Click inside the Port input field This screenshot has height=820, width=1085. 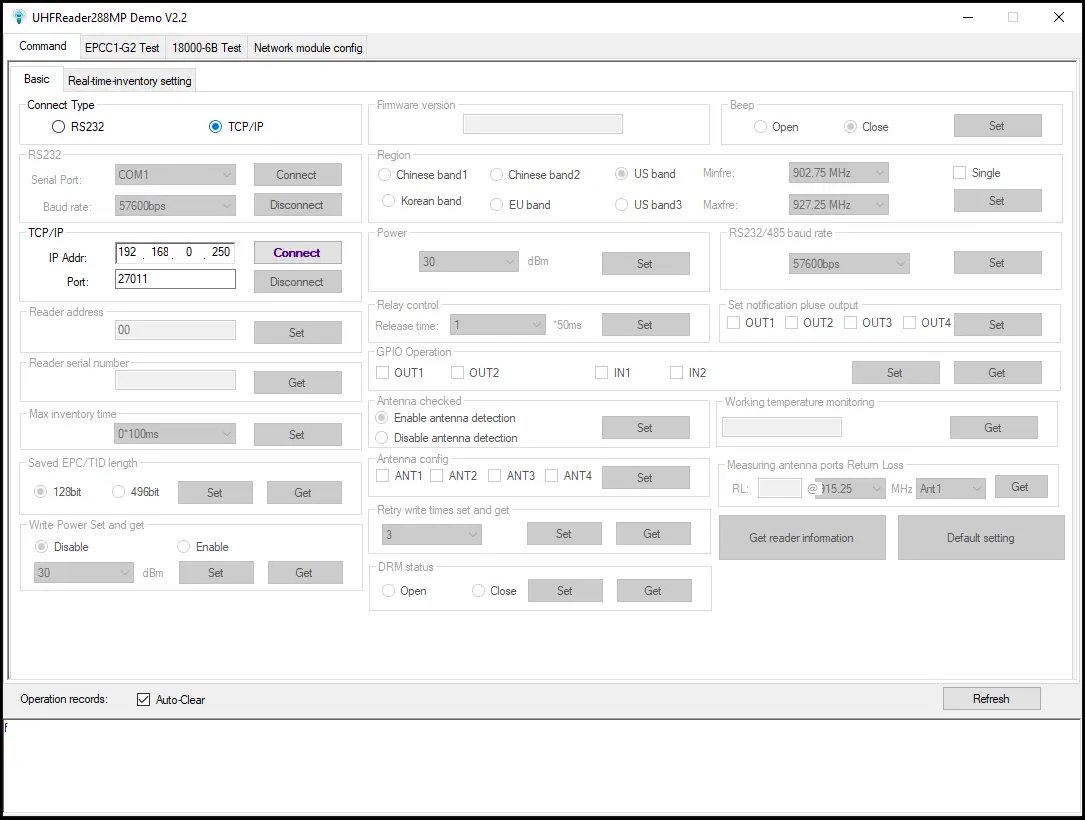pos(175,280)
